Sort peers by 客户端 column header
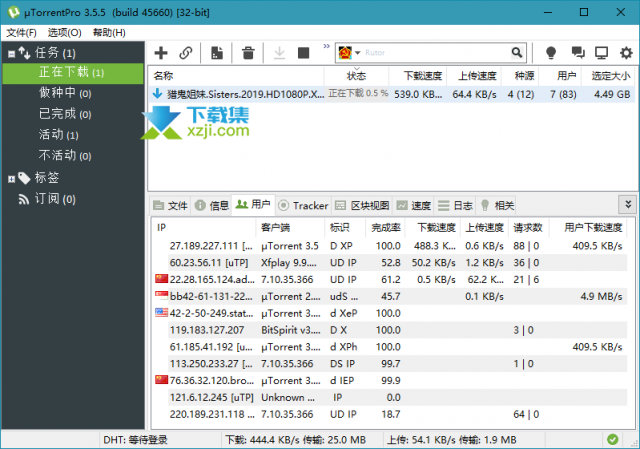 click(x=290, y=228)
